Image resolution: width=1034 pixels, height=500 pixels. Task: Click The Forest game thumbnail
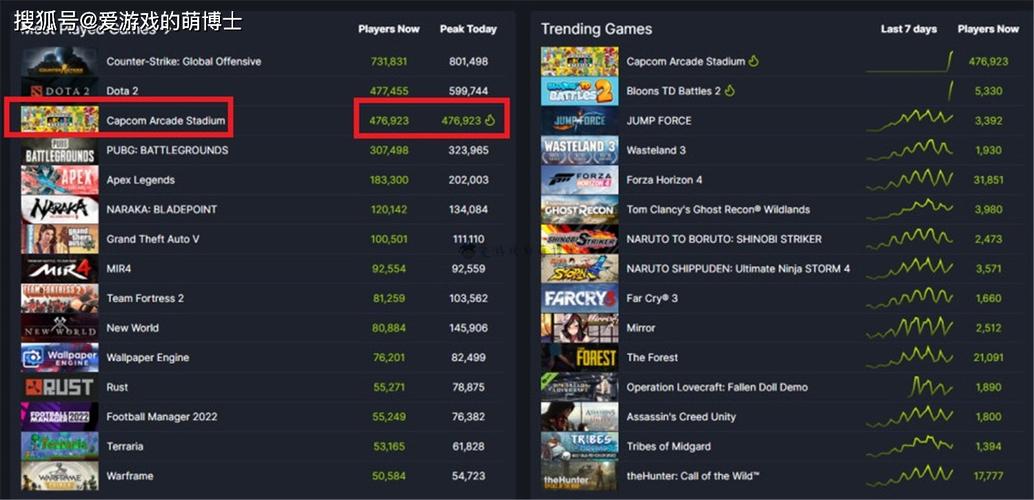pos(580,358)
